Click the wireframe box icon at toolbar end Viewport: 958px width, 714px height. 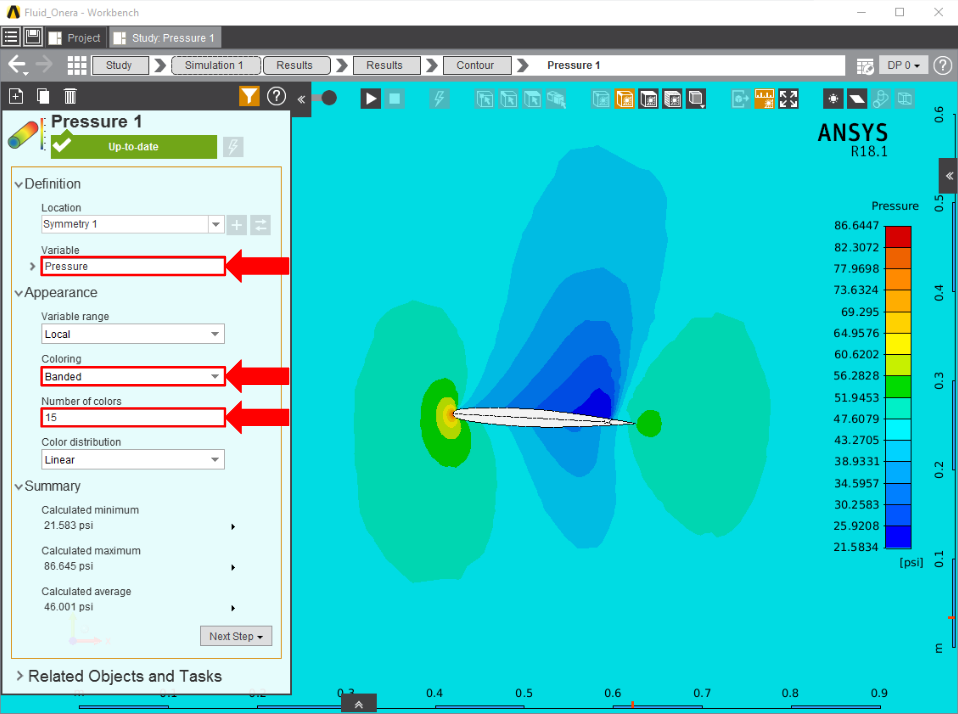click(904, 98)
